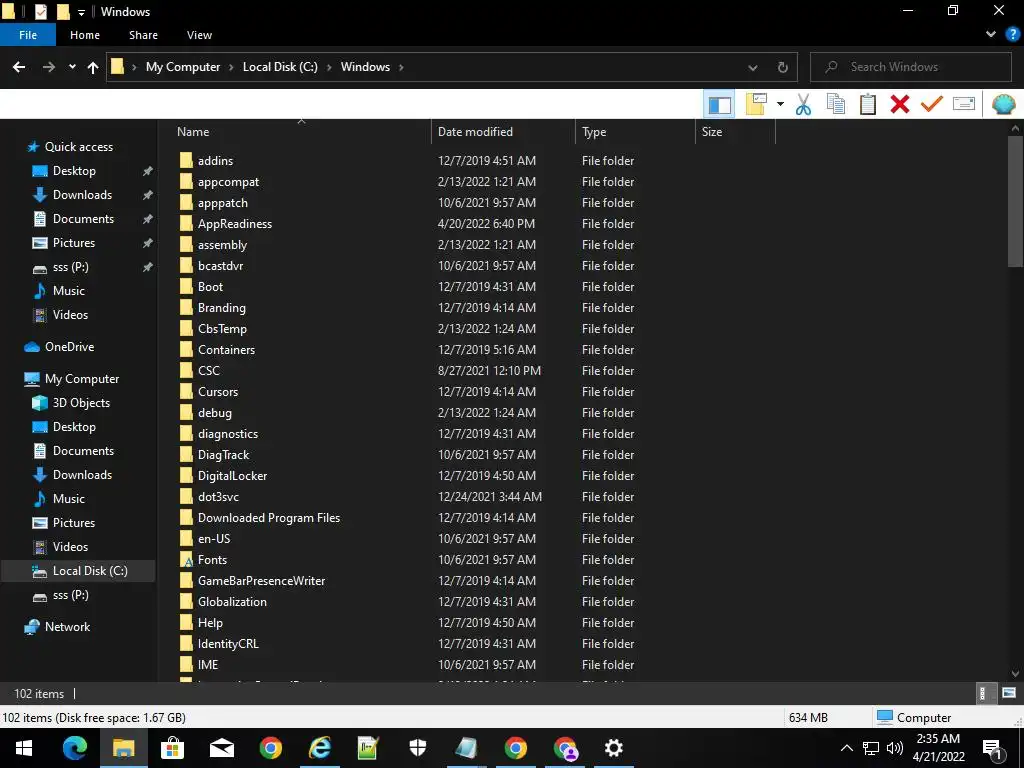The height and width of the screenshot is (768, 1024).
Task: Click My Computer in the address breadcrumb
Action: pyautogui.click(x=183, y=67)
